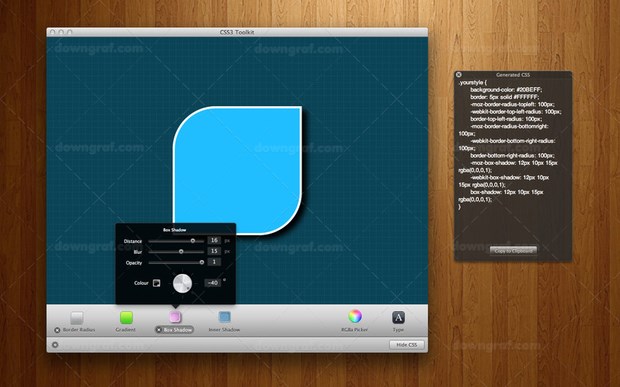620x387 pixels.
Task: Click the Blur value field showing 15
Action: (x=214, y=251)
